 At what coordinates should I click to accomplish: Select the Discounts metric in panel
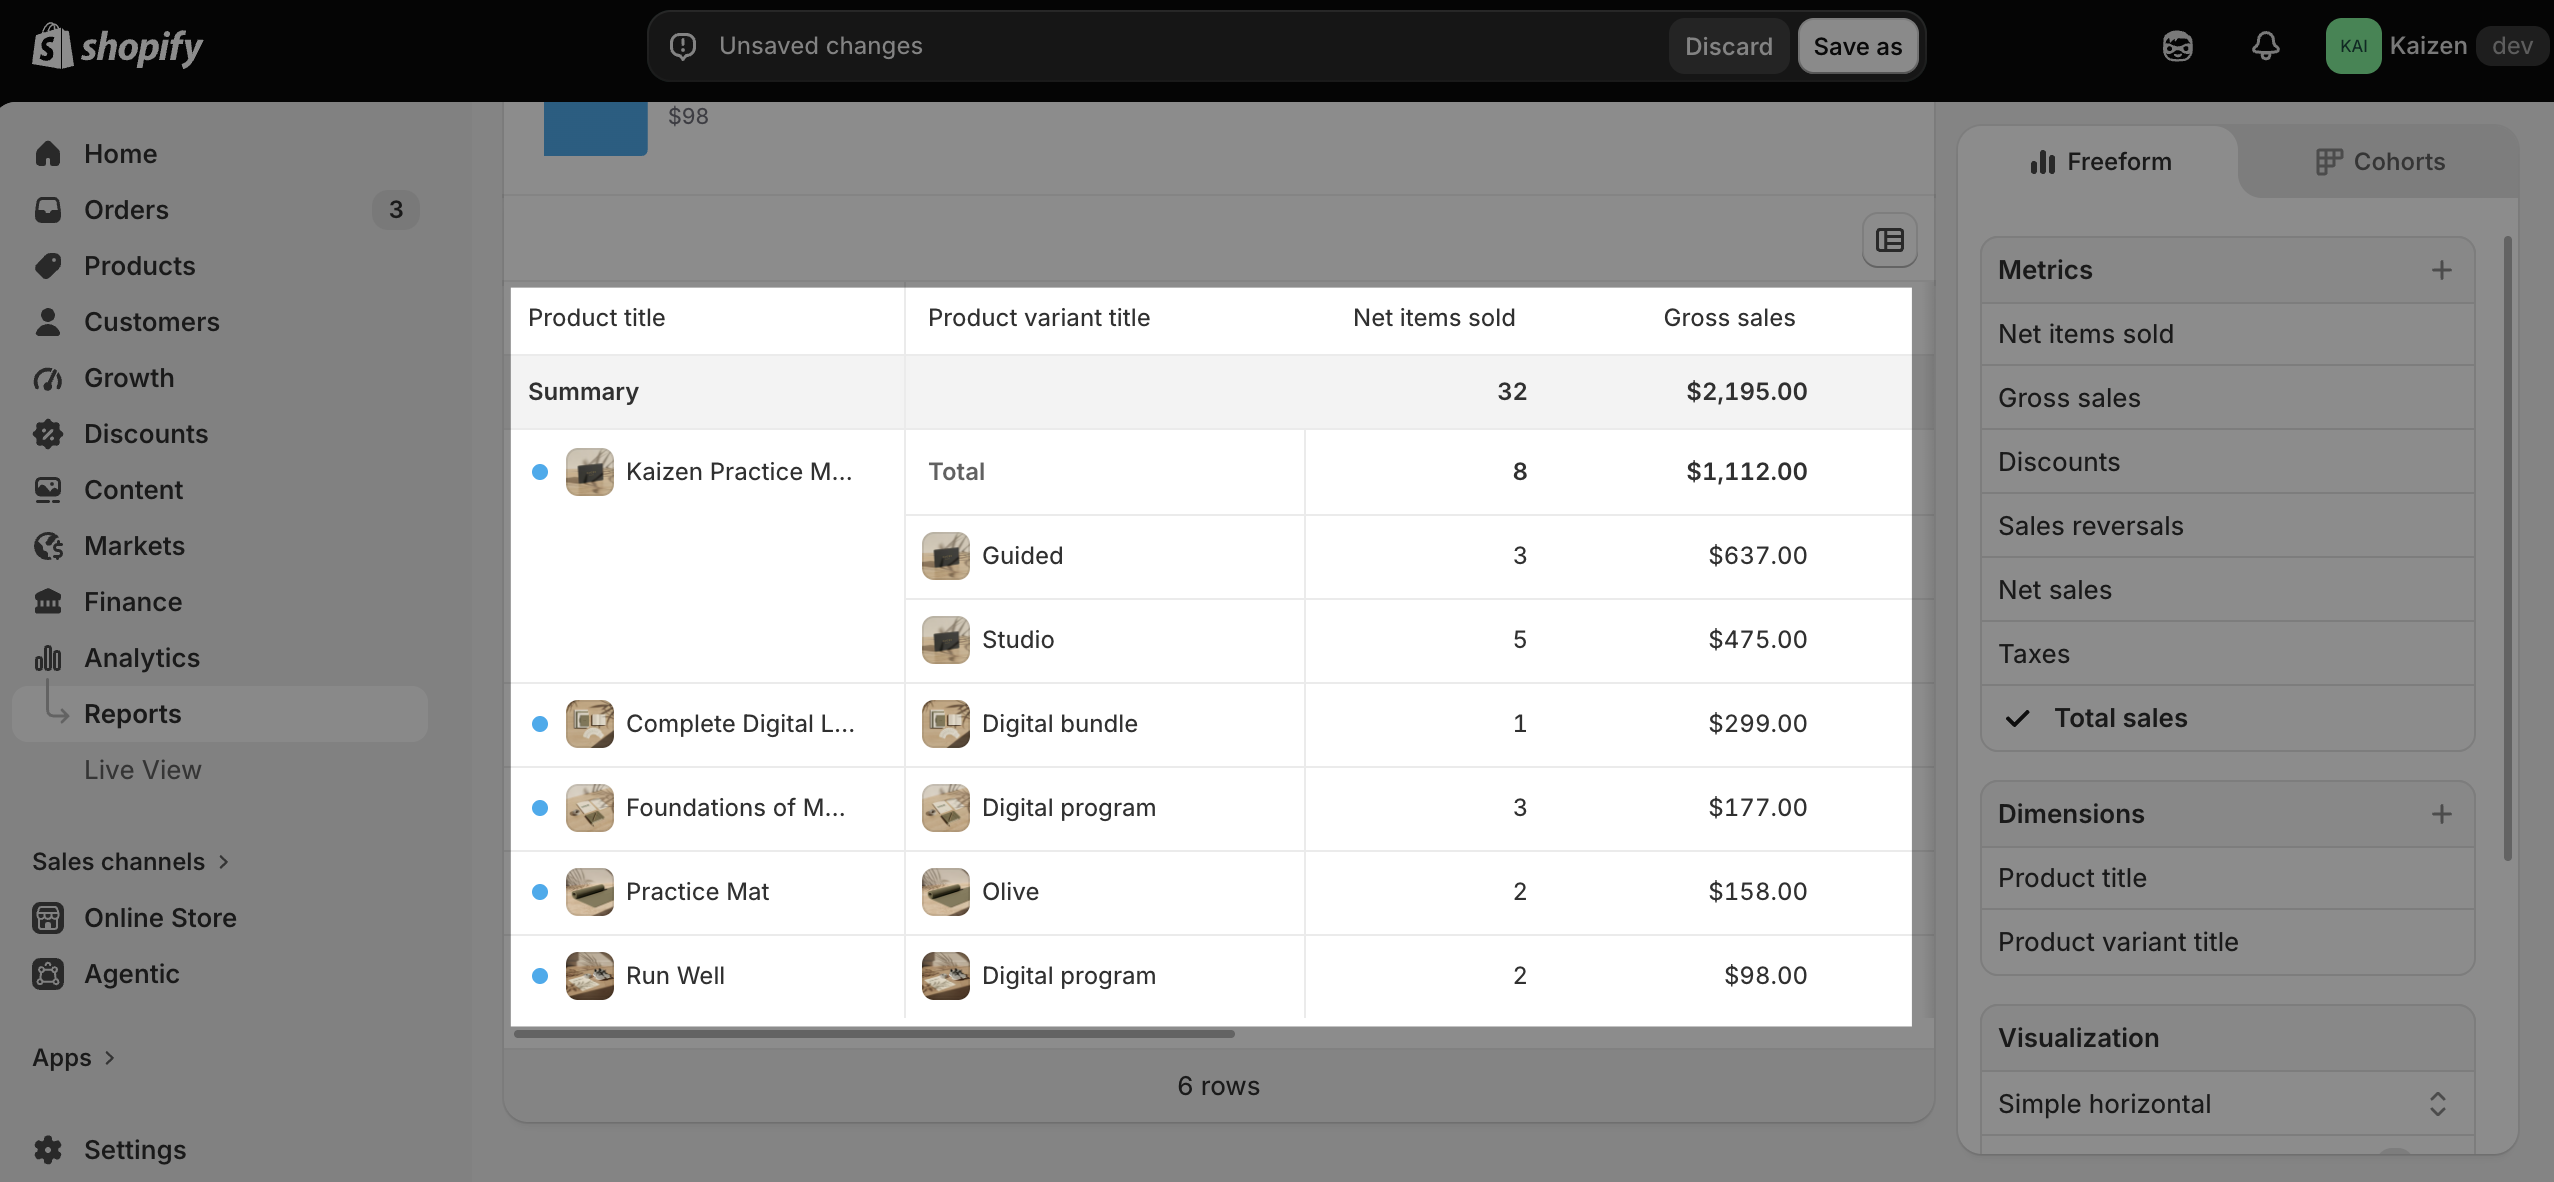(x=2228, y=462)
